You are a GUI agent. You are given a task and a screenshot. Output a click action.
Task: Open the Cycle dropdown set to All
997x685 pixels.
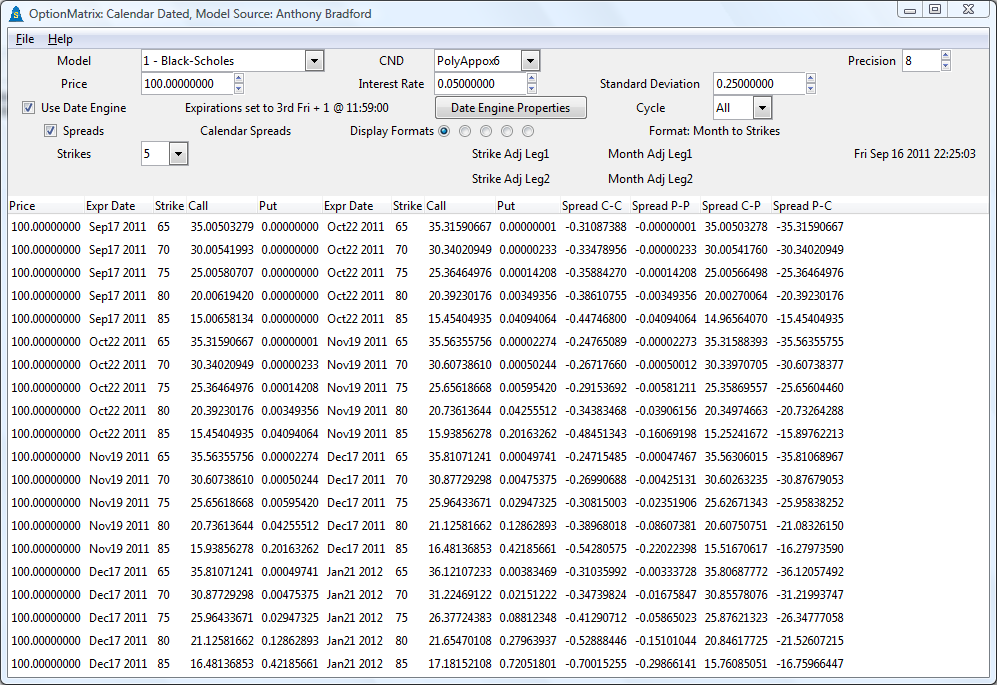[x=762, y=108]
